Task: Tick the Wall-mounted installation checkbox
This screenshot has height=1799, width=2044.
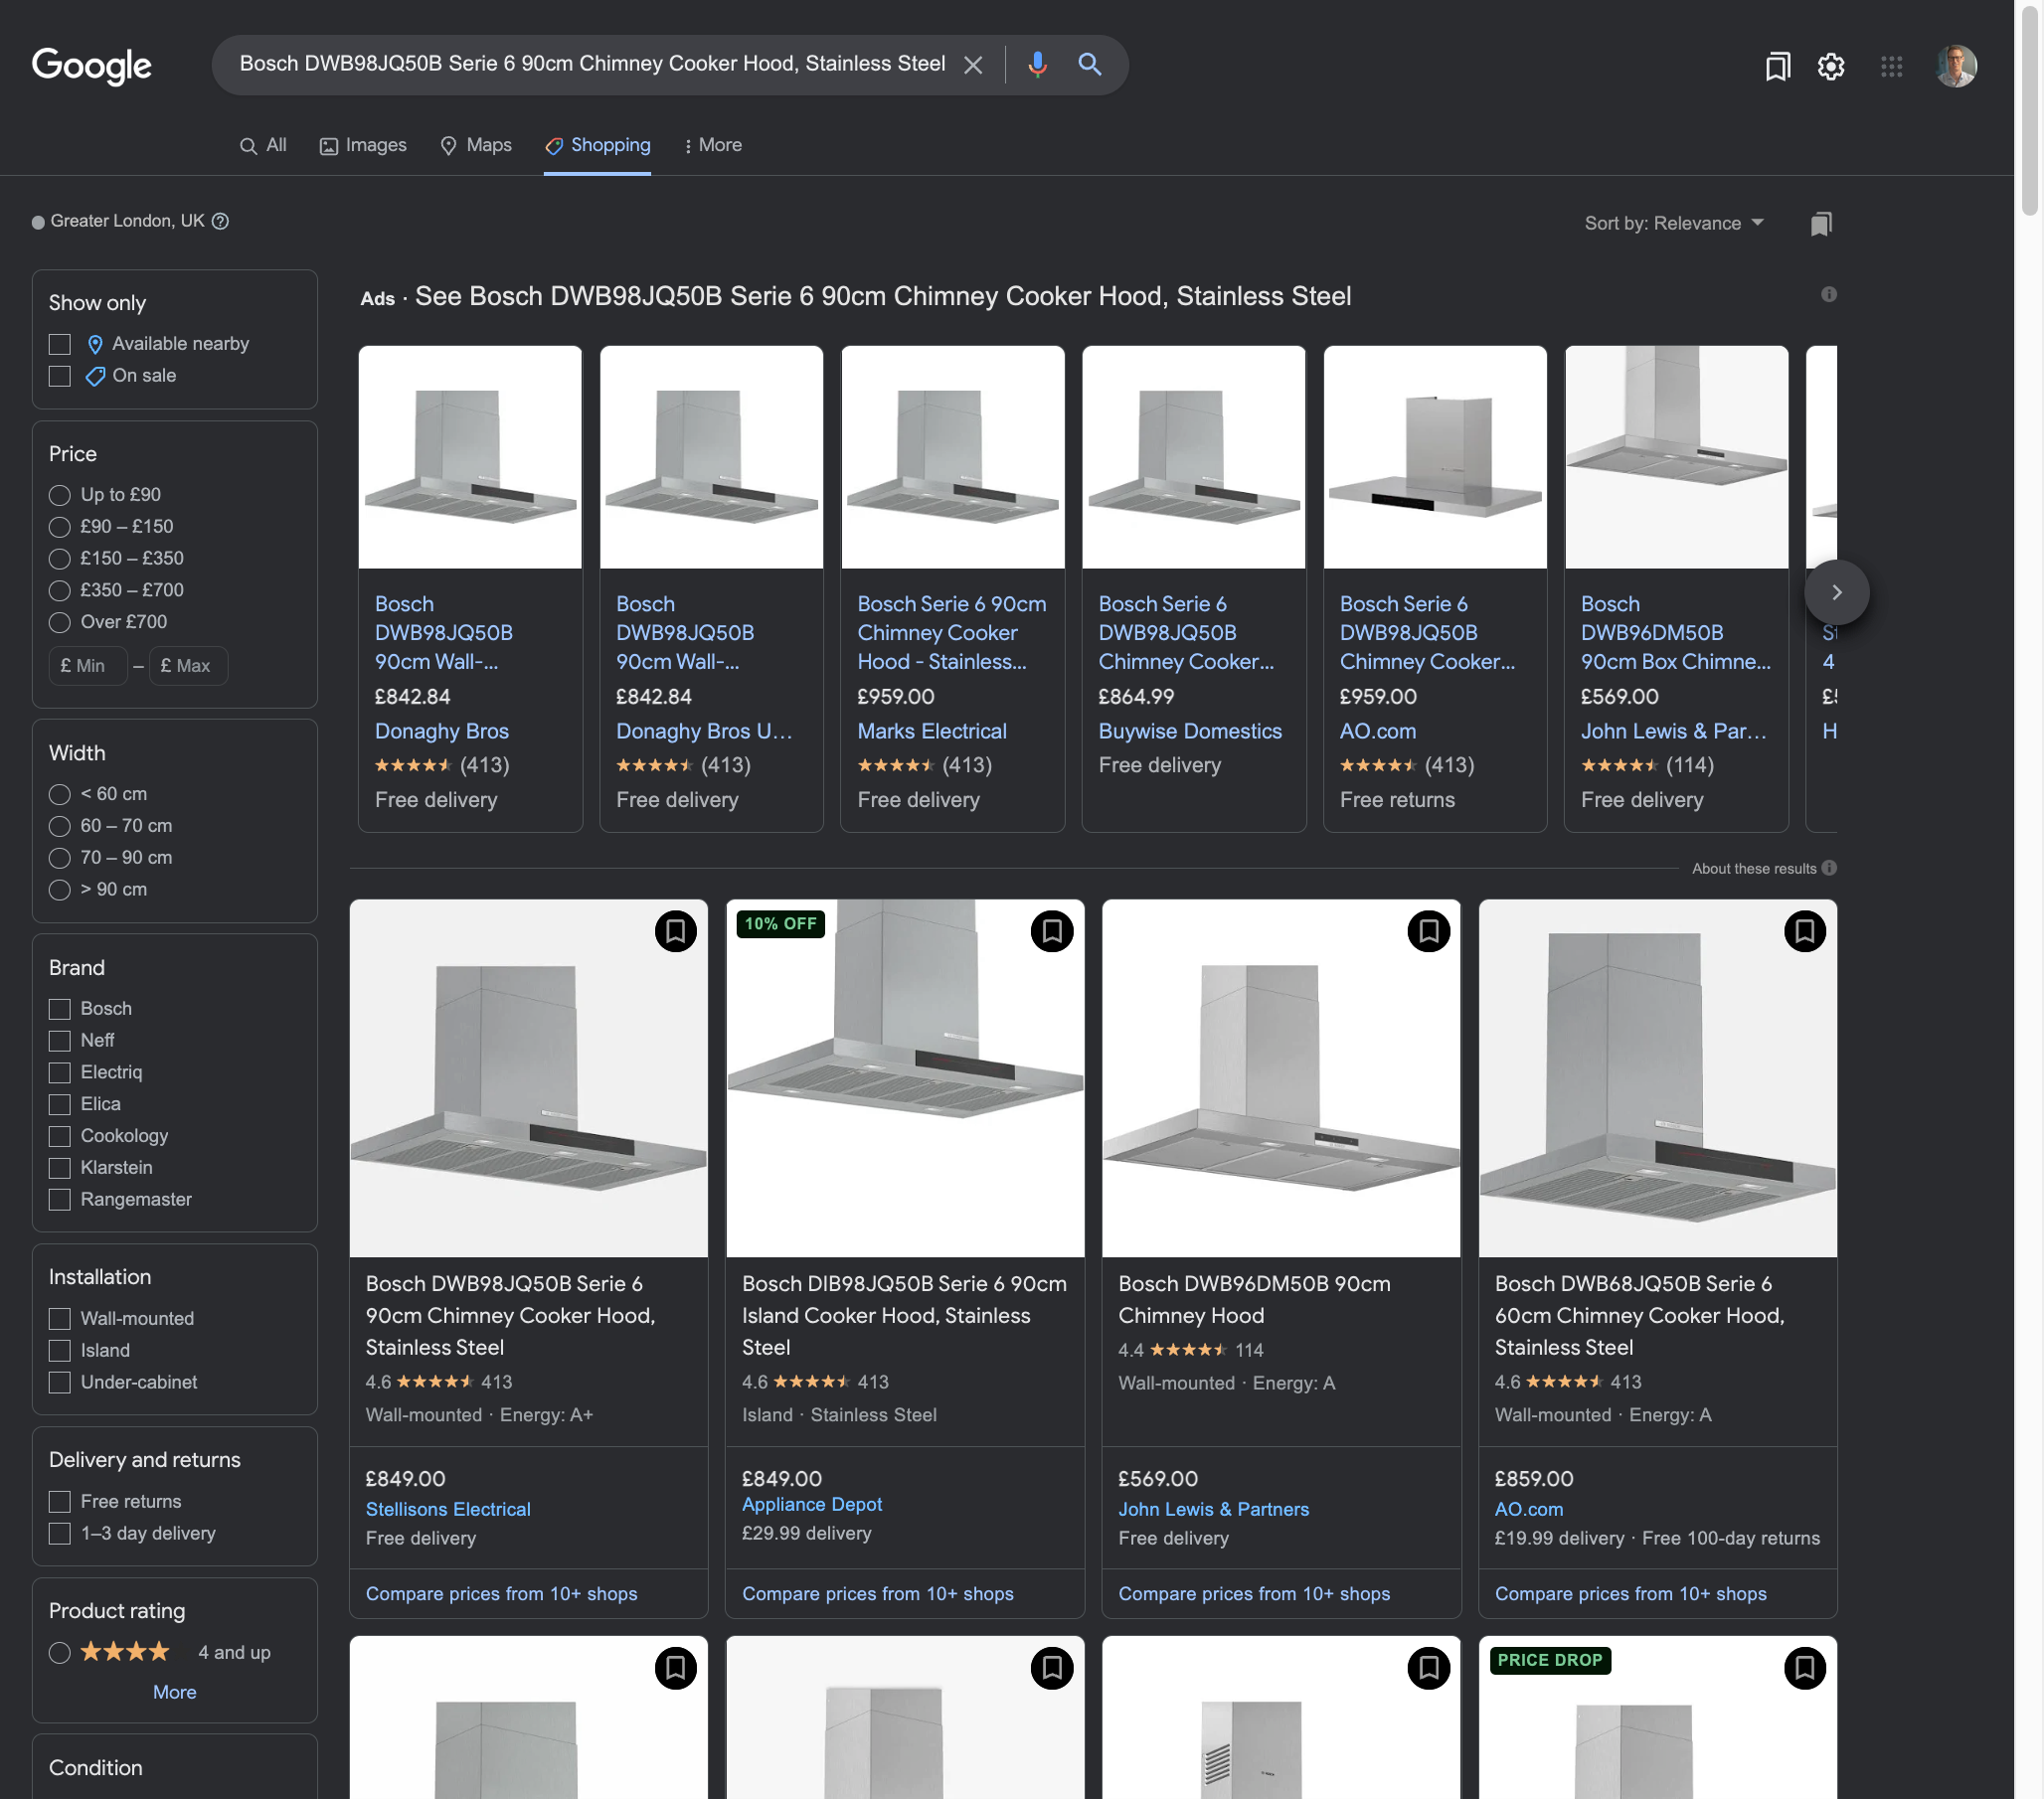Action: pyautogui.click(x=60, y=1319)
